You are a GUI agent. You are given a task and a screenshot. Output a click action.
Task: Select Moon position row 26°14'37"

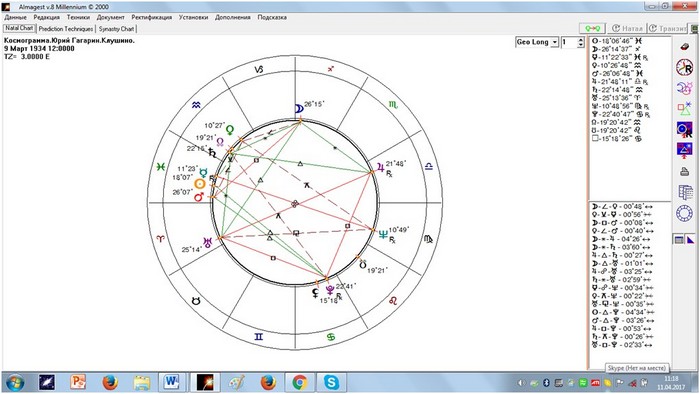coord(617,49)
